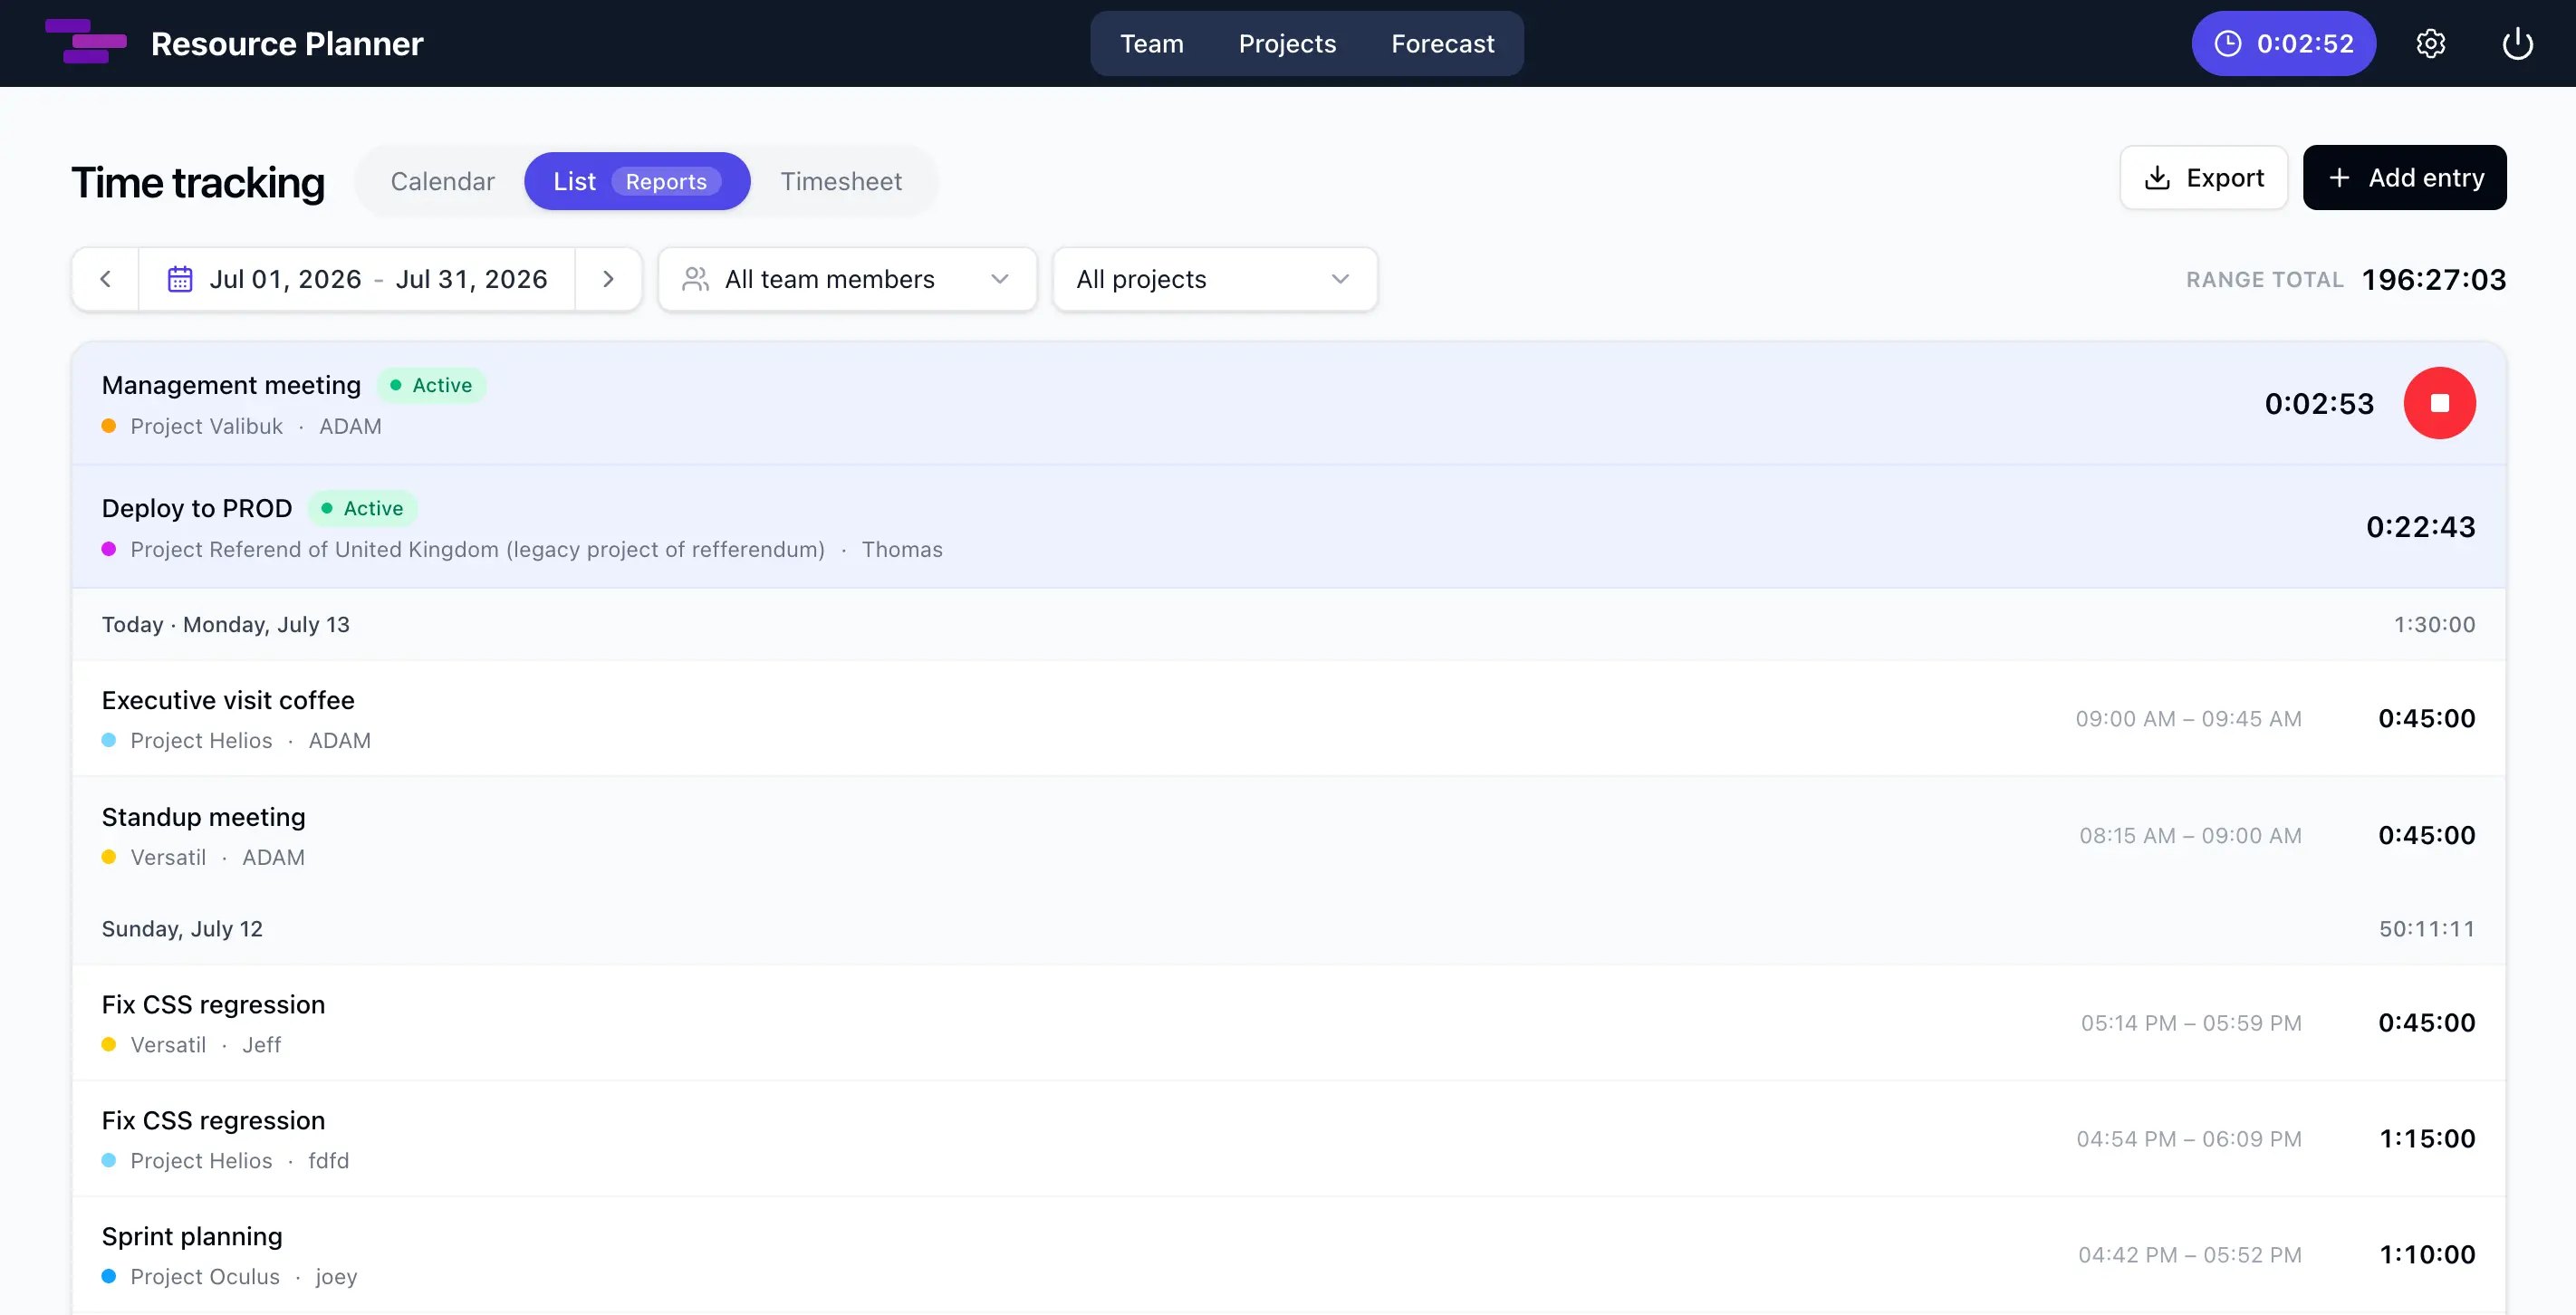This screenshot has height=1315, width=2576.
Task: Open the Sprint planning entry
Action: coord(1288,1254)
